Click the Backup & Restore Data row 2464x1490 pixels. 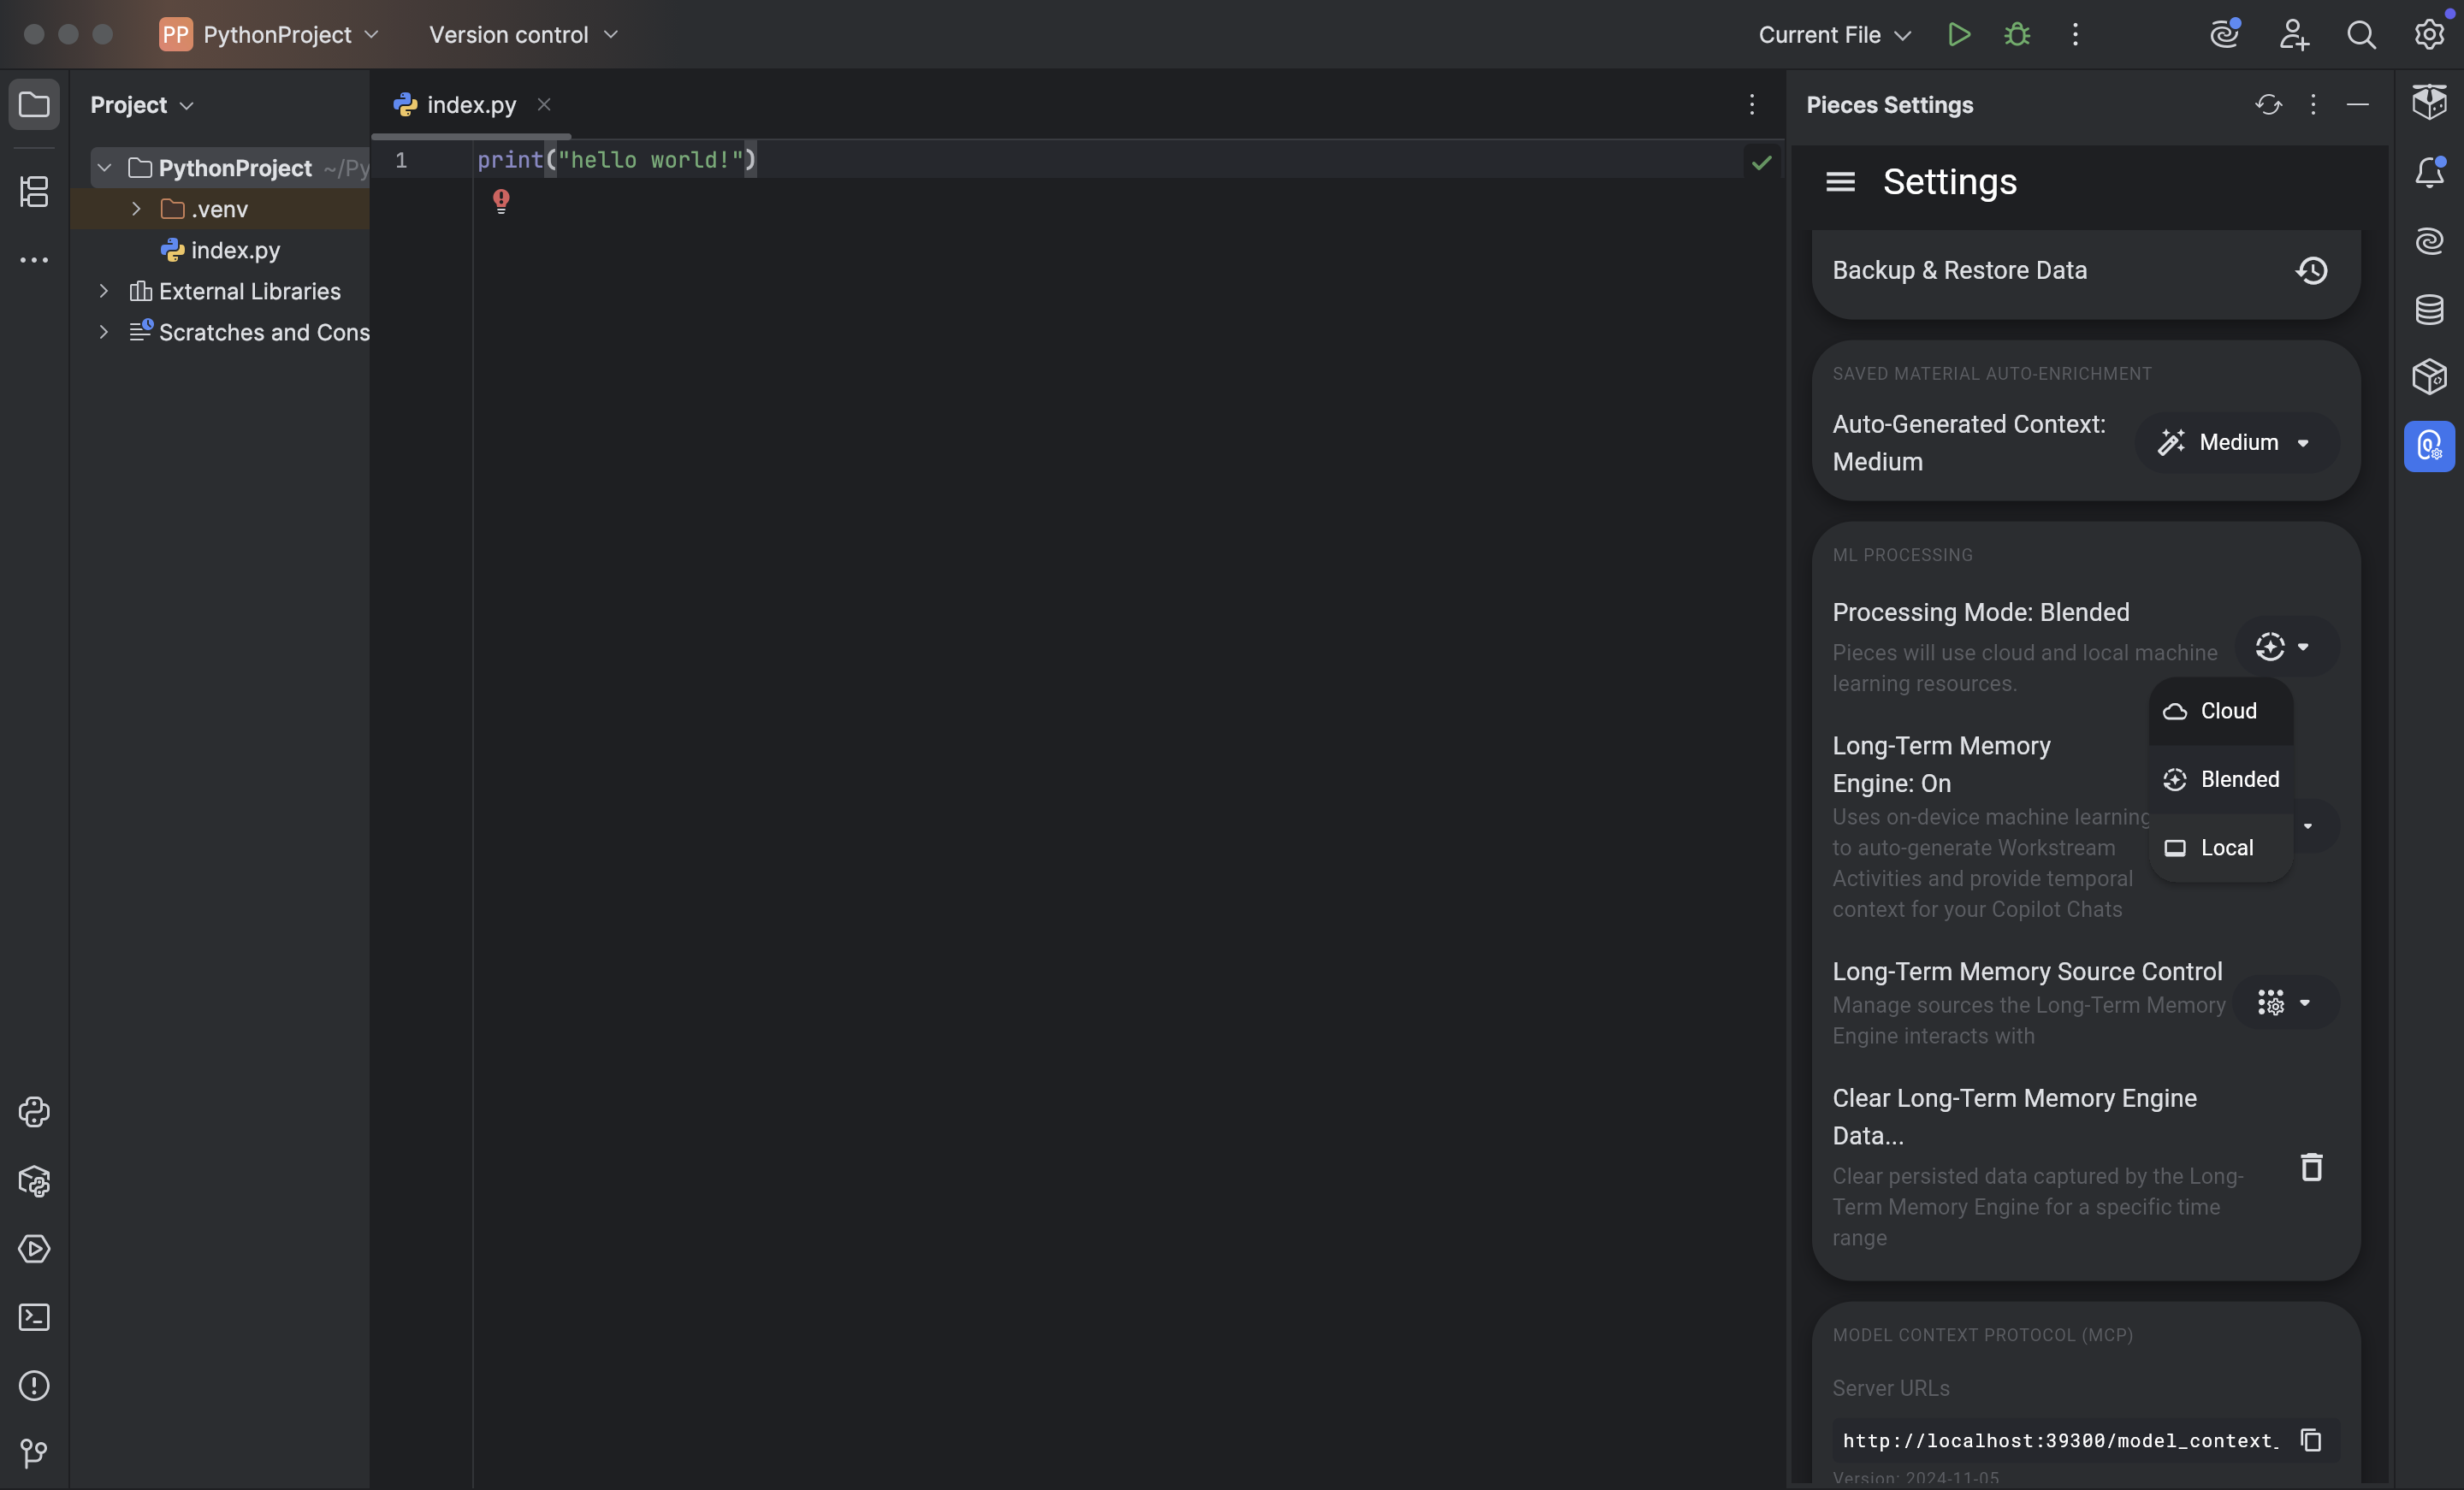point(2086,270)
